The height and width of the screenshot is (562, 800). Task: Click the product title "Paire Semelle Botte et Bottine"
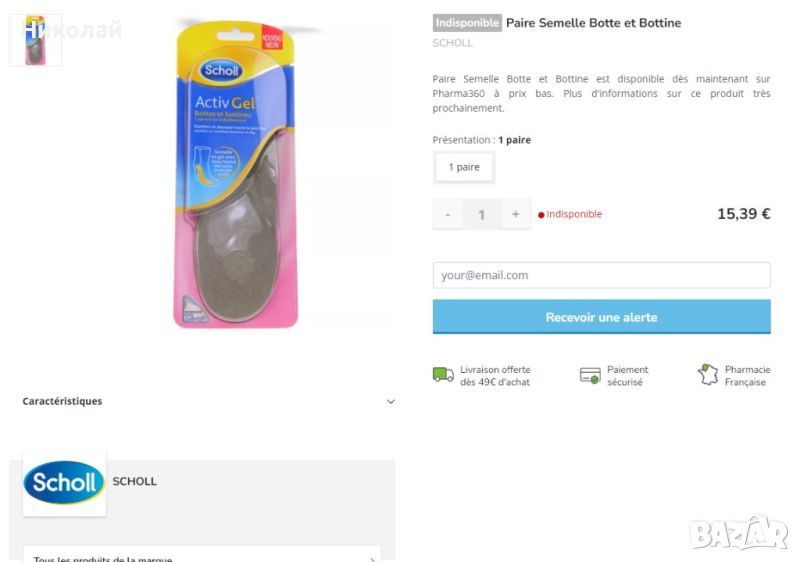(593, 23)
